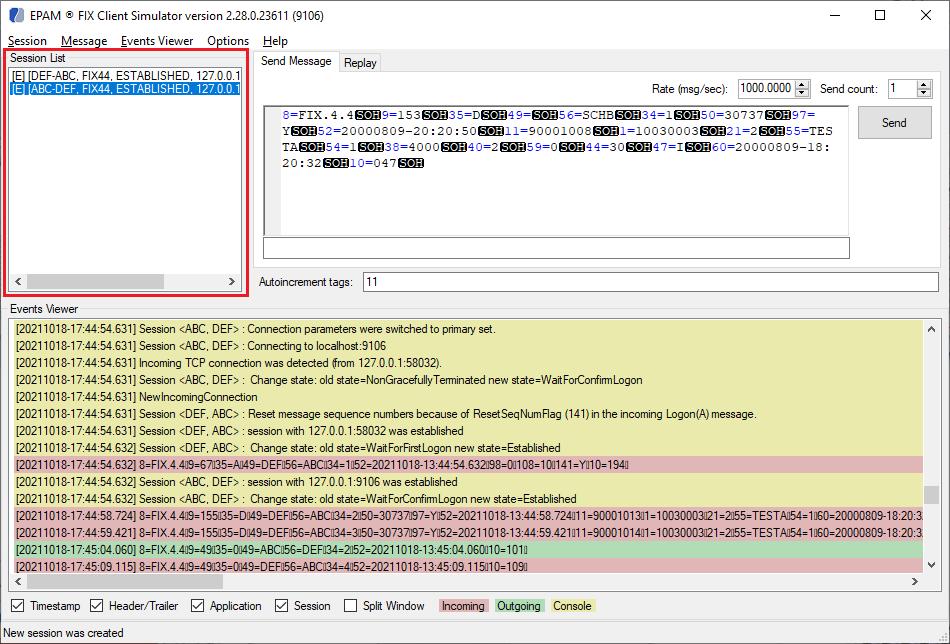Image resolution: width=950 pixels, height=644 pixels.
Task: Click the Incoming color legend
Action: point(463,606)
